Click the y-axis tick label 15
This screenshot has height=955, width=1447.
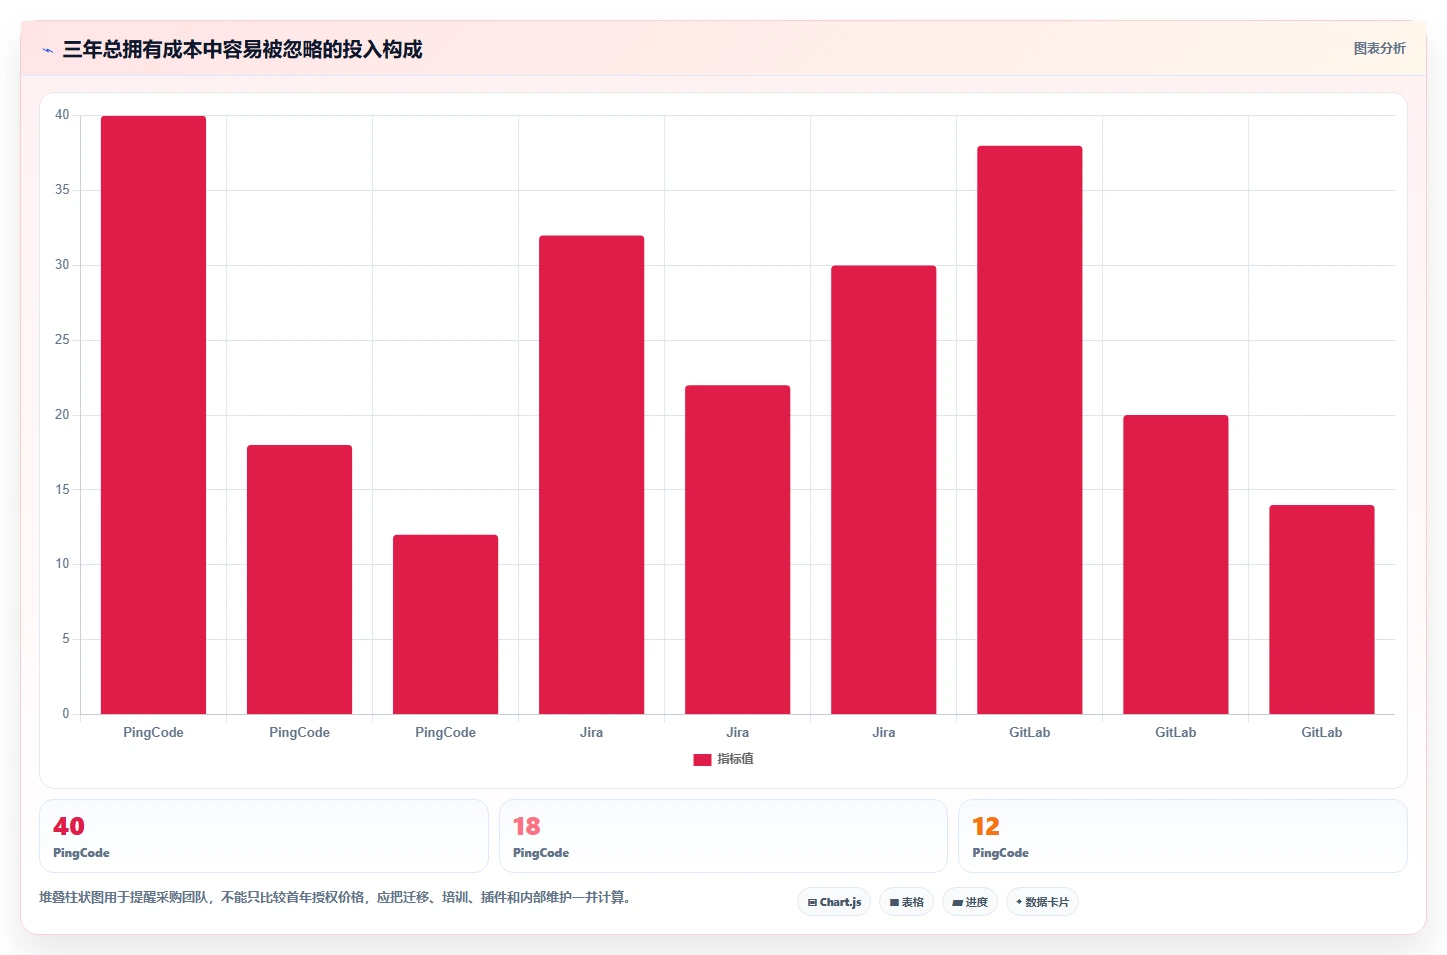point(62,489)
